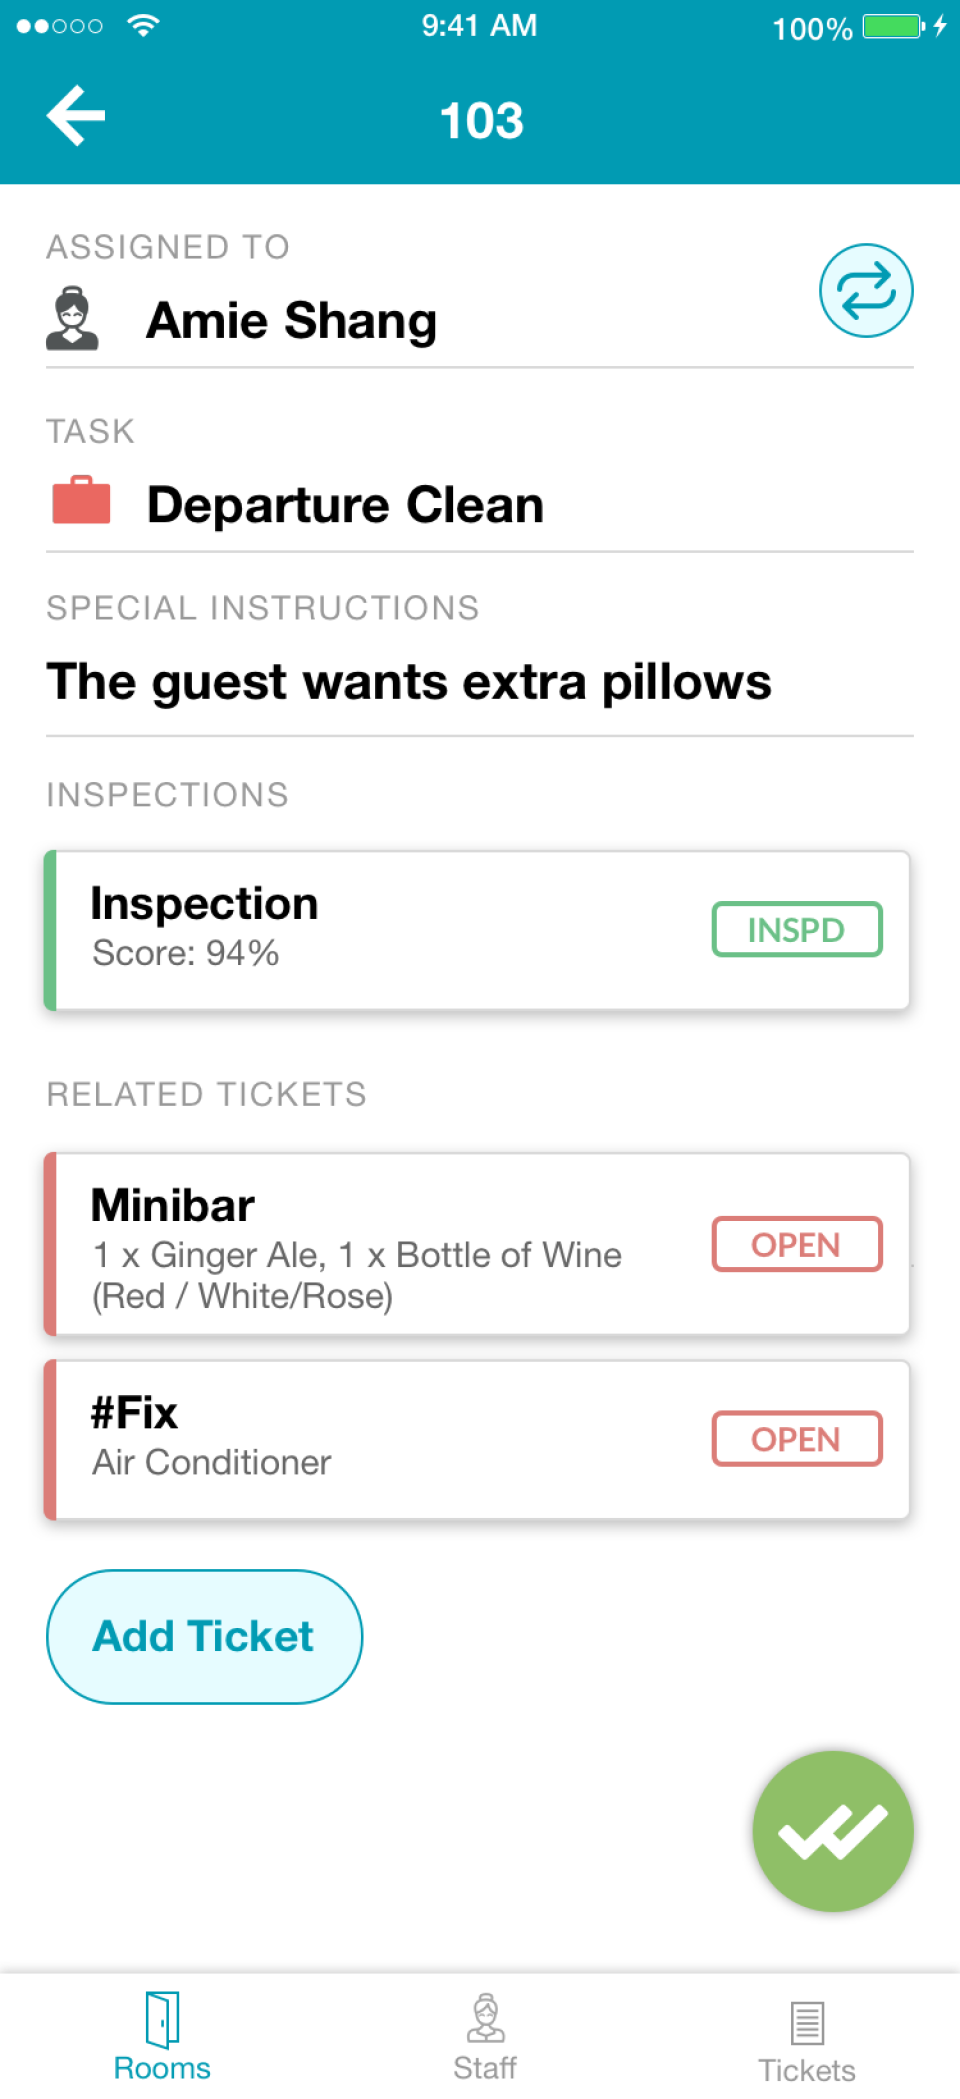This screenshot has width=960, height=2099.
Task: Select the Departure Clean task text
Action: tap(345, 504)
